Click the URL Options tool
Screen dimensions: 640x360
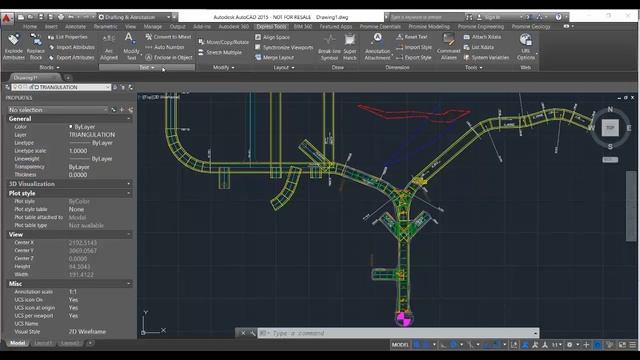coord(526,47)
